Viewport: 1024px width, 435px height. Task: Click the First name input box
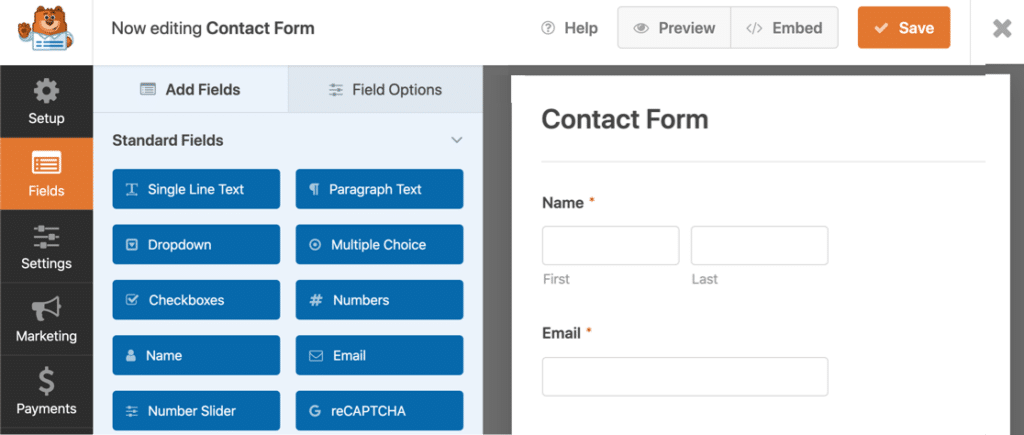click(610, 245)
